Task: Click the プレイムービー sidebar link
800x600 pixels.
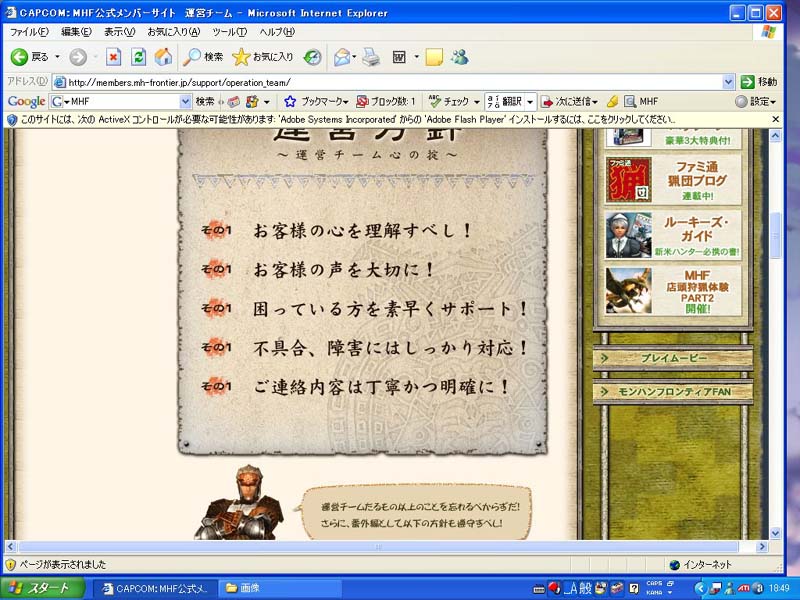Action: pos(673,358)
